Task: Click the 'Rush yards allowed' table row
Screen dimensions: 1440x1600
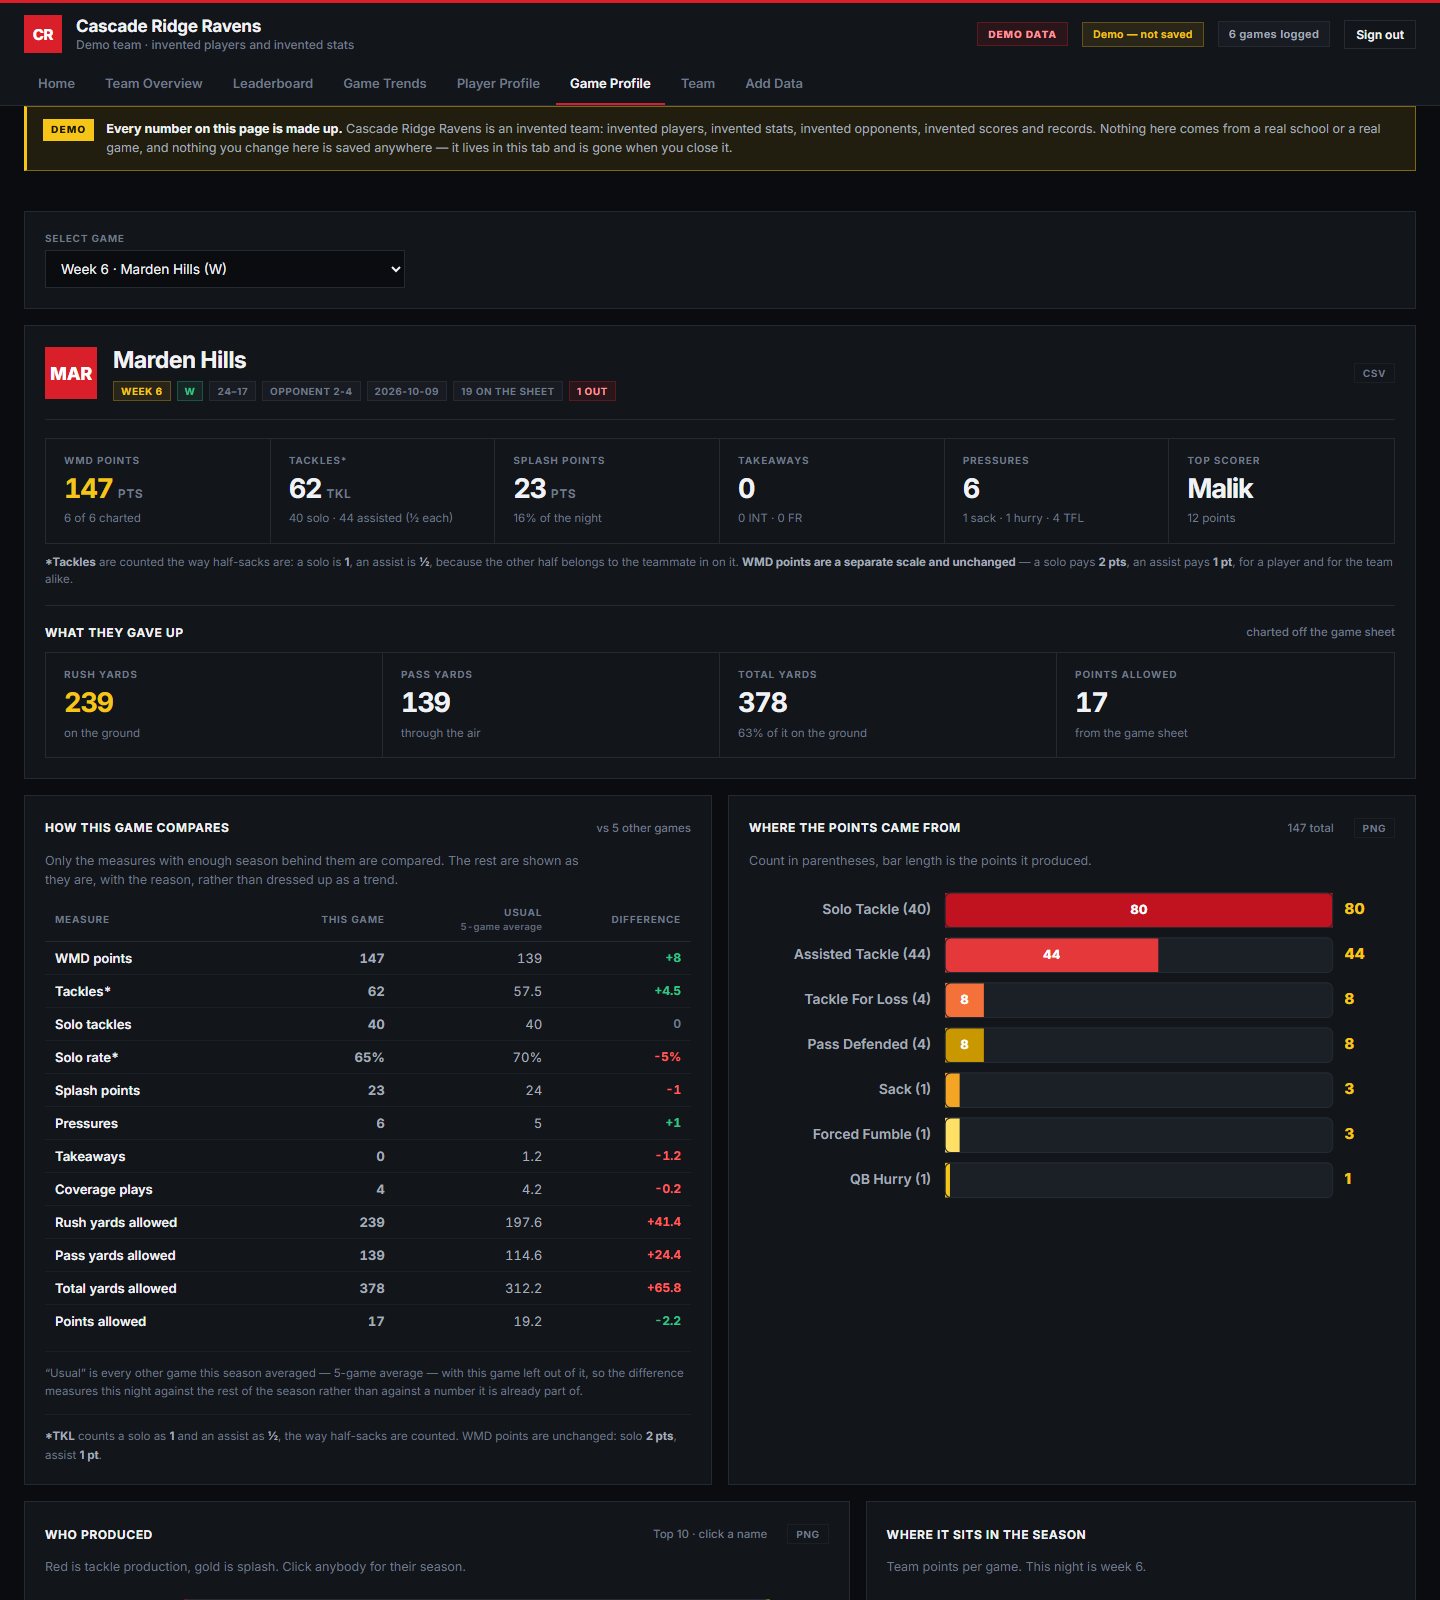Action: tap(368, 1222)
